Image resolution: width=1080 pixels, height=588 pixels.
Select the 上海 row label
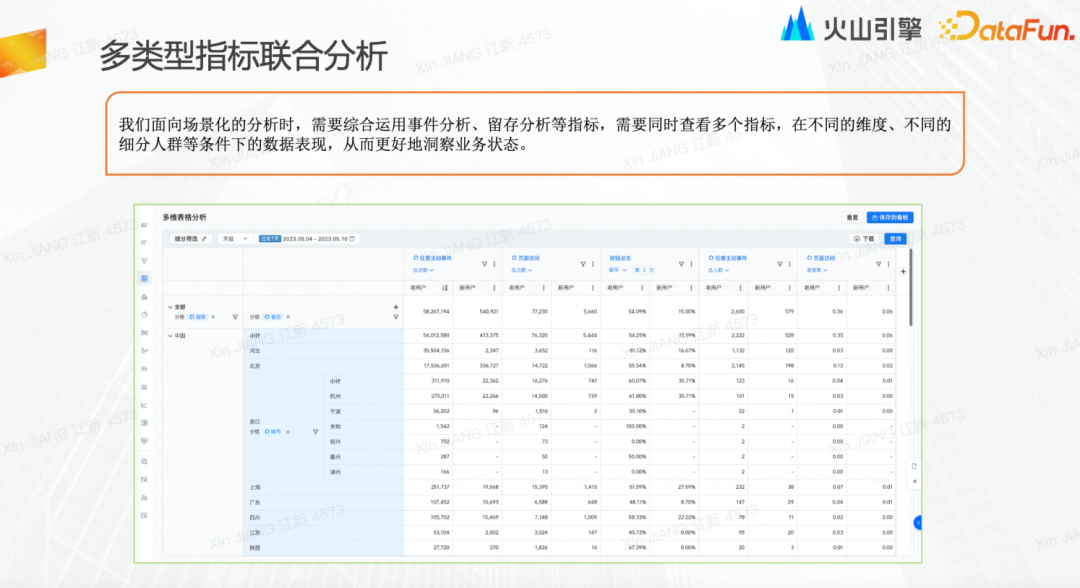pos(255,487)
